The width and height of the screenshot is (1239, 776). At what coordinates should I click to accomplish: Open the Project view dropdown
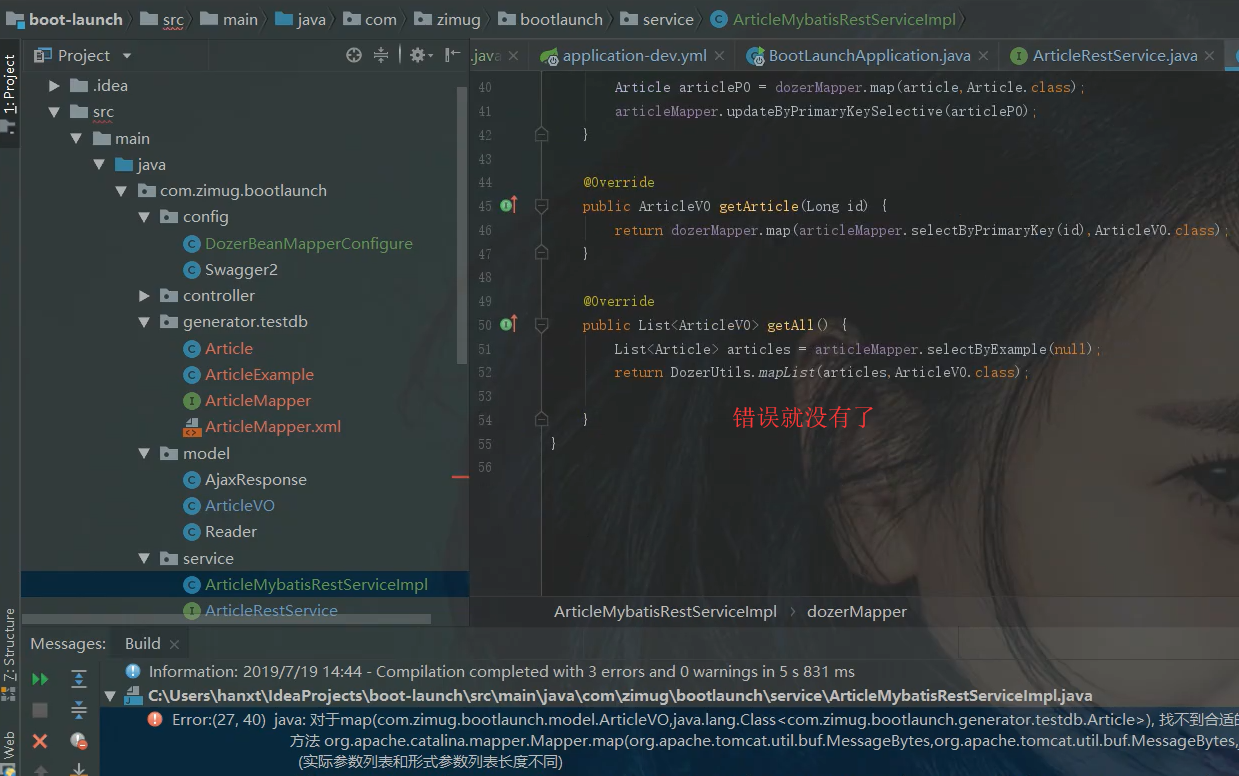coord(127,56)
